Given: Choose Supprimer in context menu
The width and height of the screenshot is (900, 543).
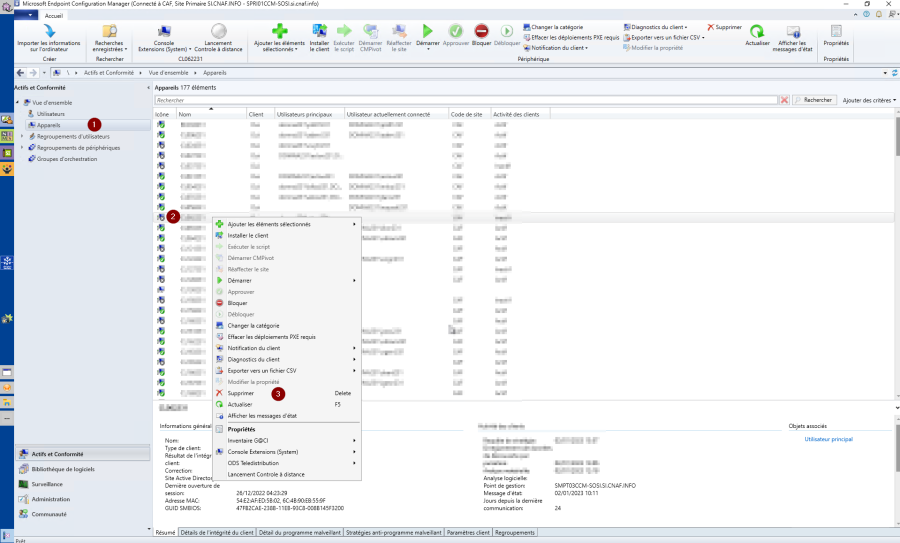Looking at the screenshot, I should click(x=286, y=393).
